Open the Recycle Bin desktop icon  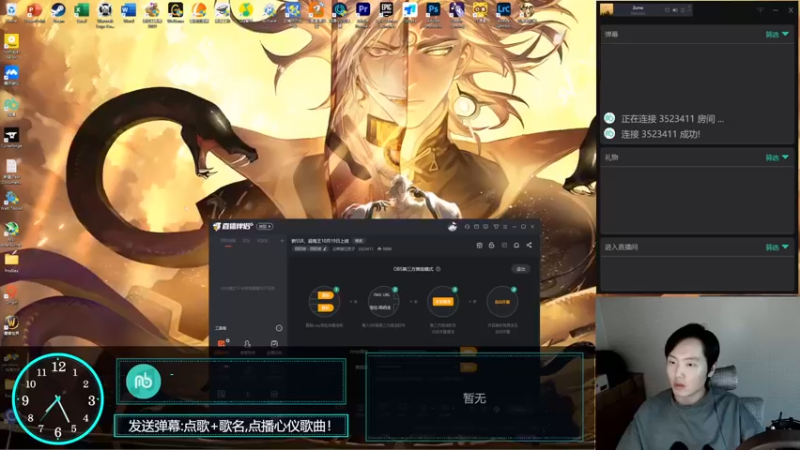pos(11,10)
